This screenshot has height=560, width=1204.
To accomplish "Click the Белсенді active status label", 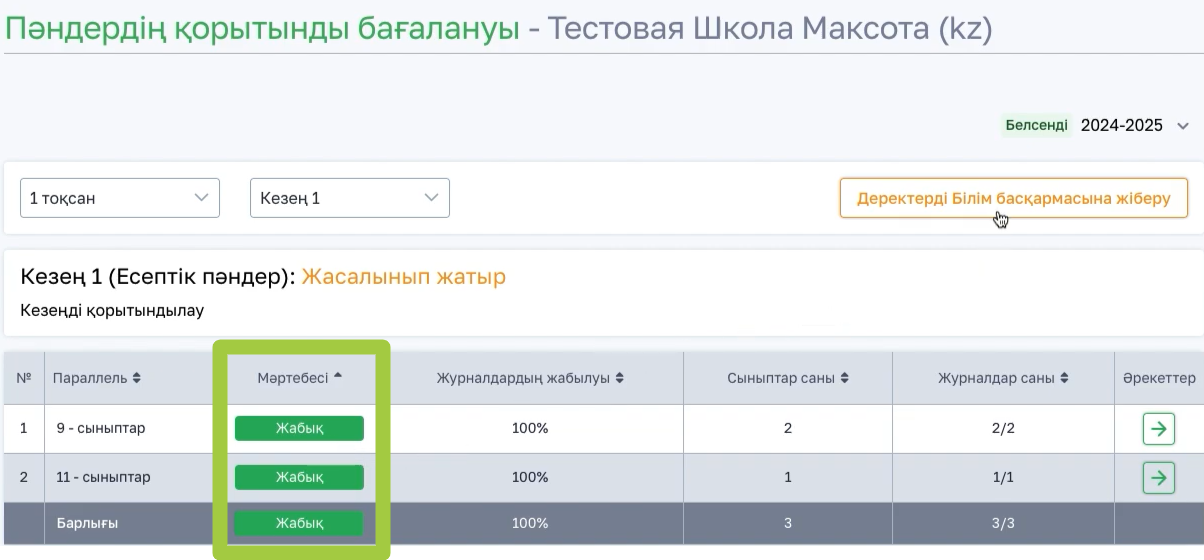I will (1036, 125).
